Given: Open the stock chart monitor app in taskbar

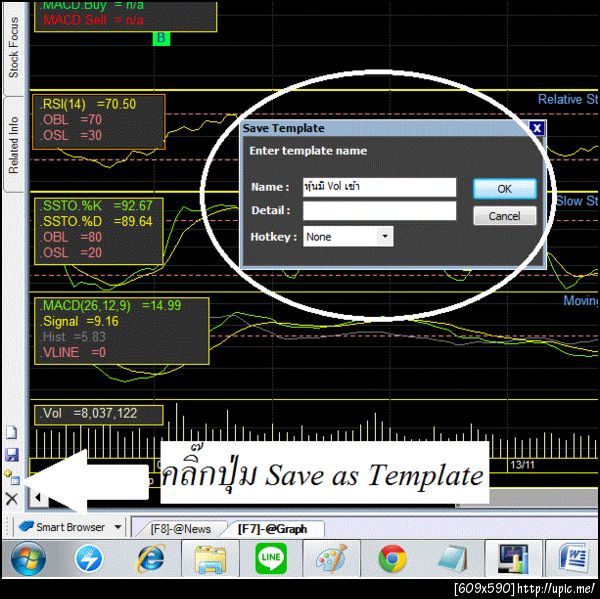Looking at the screenshot, I should (513, 559).
